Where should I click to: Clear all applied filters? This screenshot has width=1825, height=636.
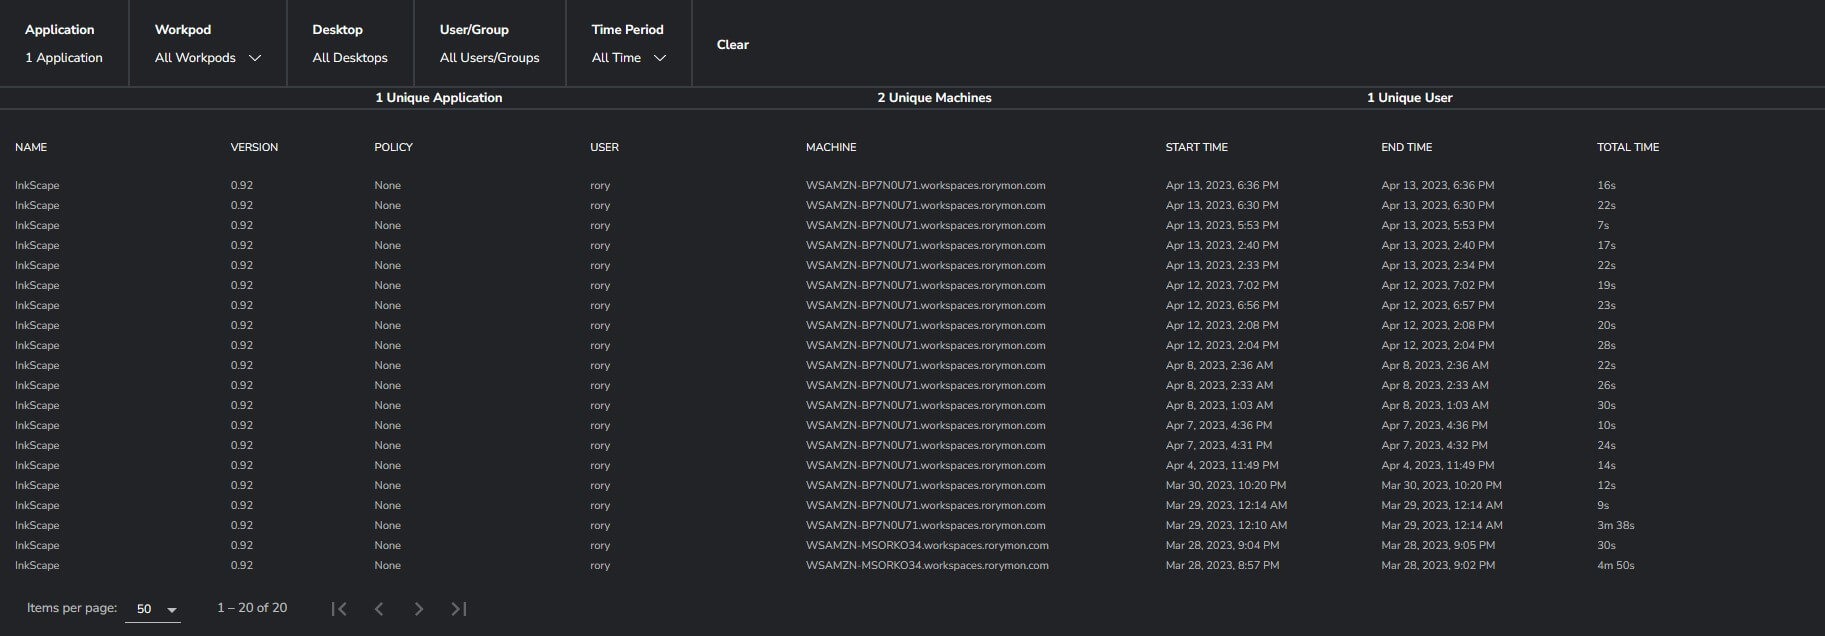[x=732, y=44]
